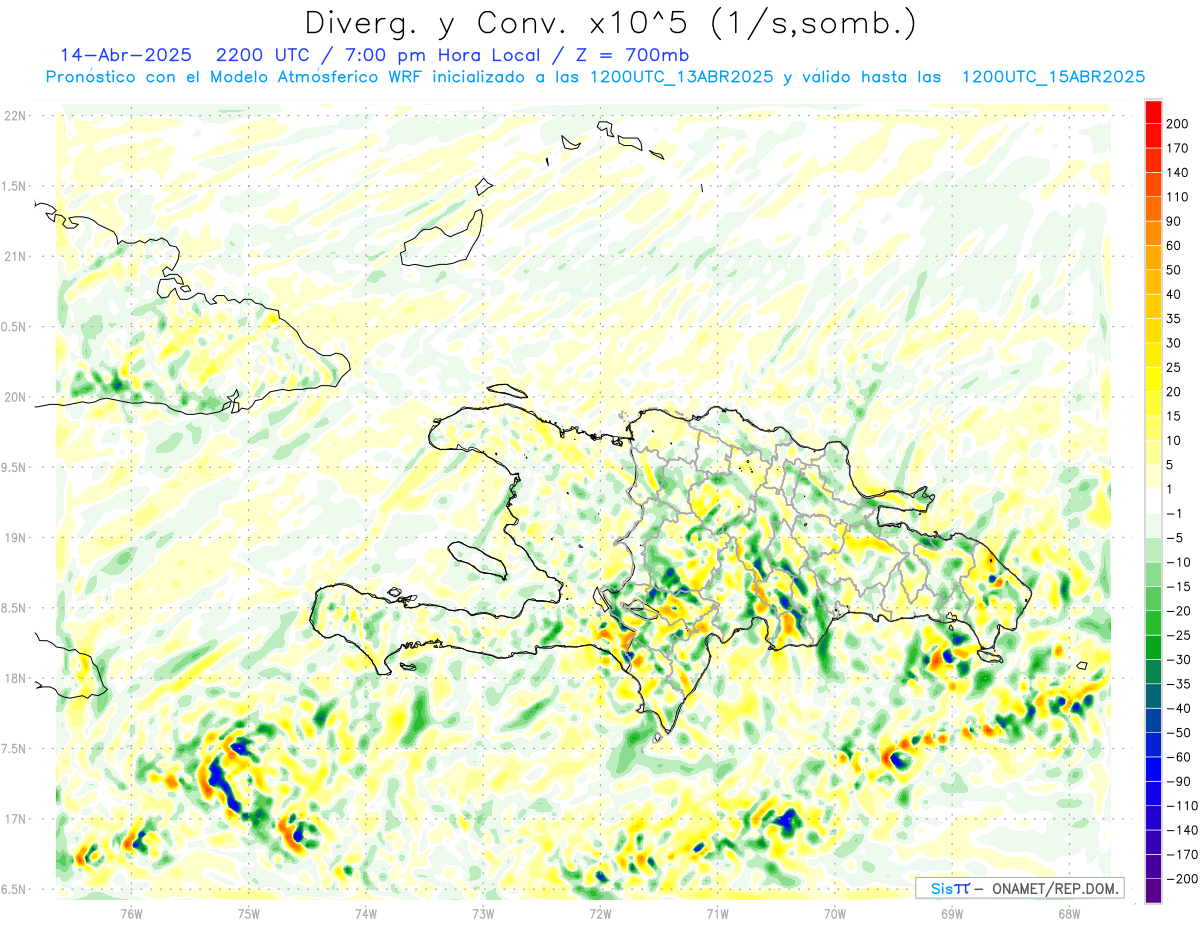1200x927 pixels.
Task: Click the colorbar label -10
Action: [1178, 562]
